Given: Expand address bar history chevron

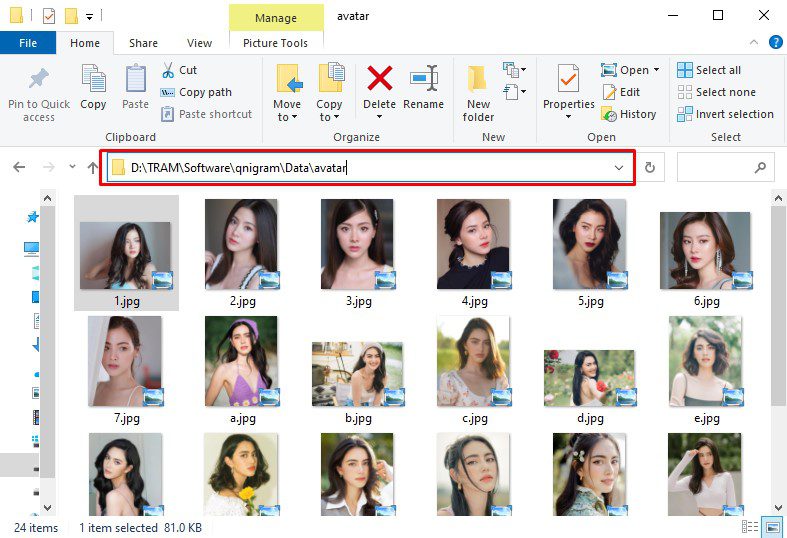Looking at the screenshot, I should pos(619,168).
